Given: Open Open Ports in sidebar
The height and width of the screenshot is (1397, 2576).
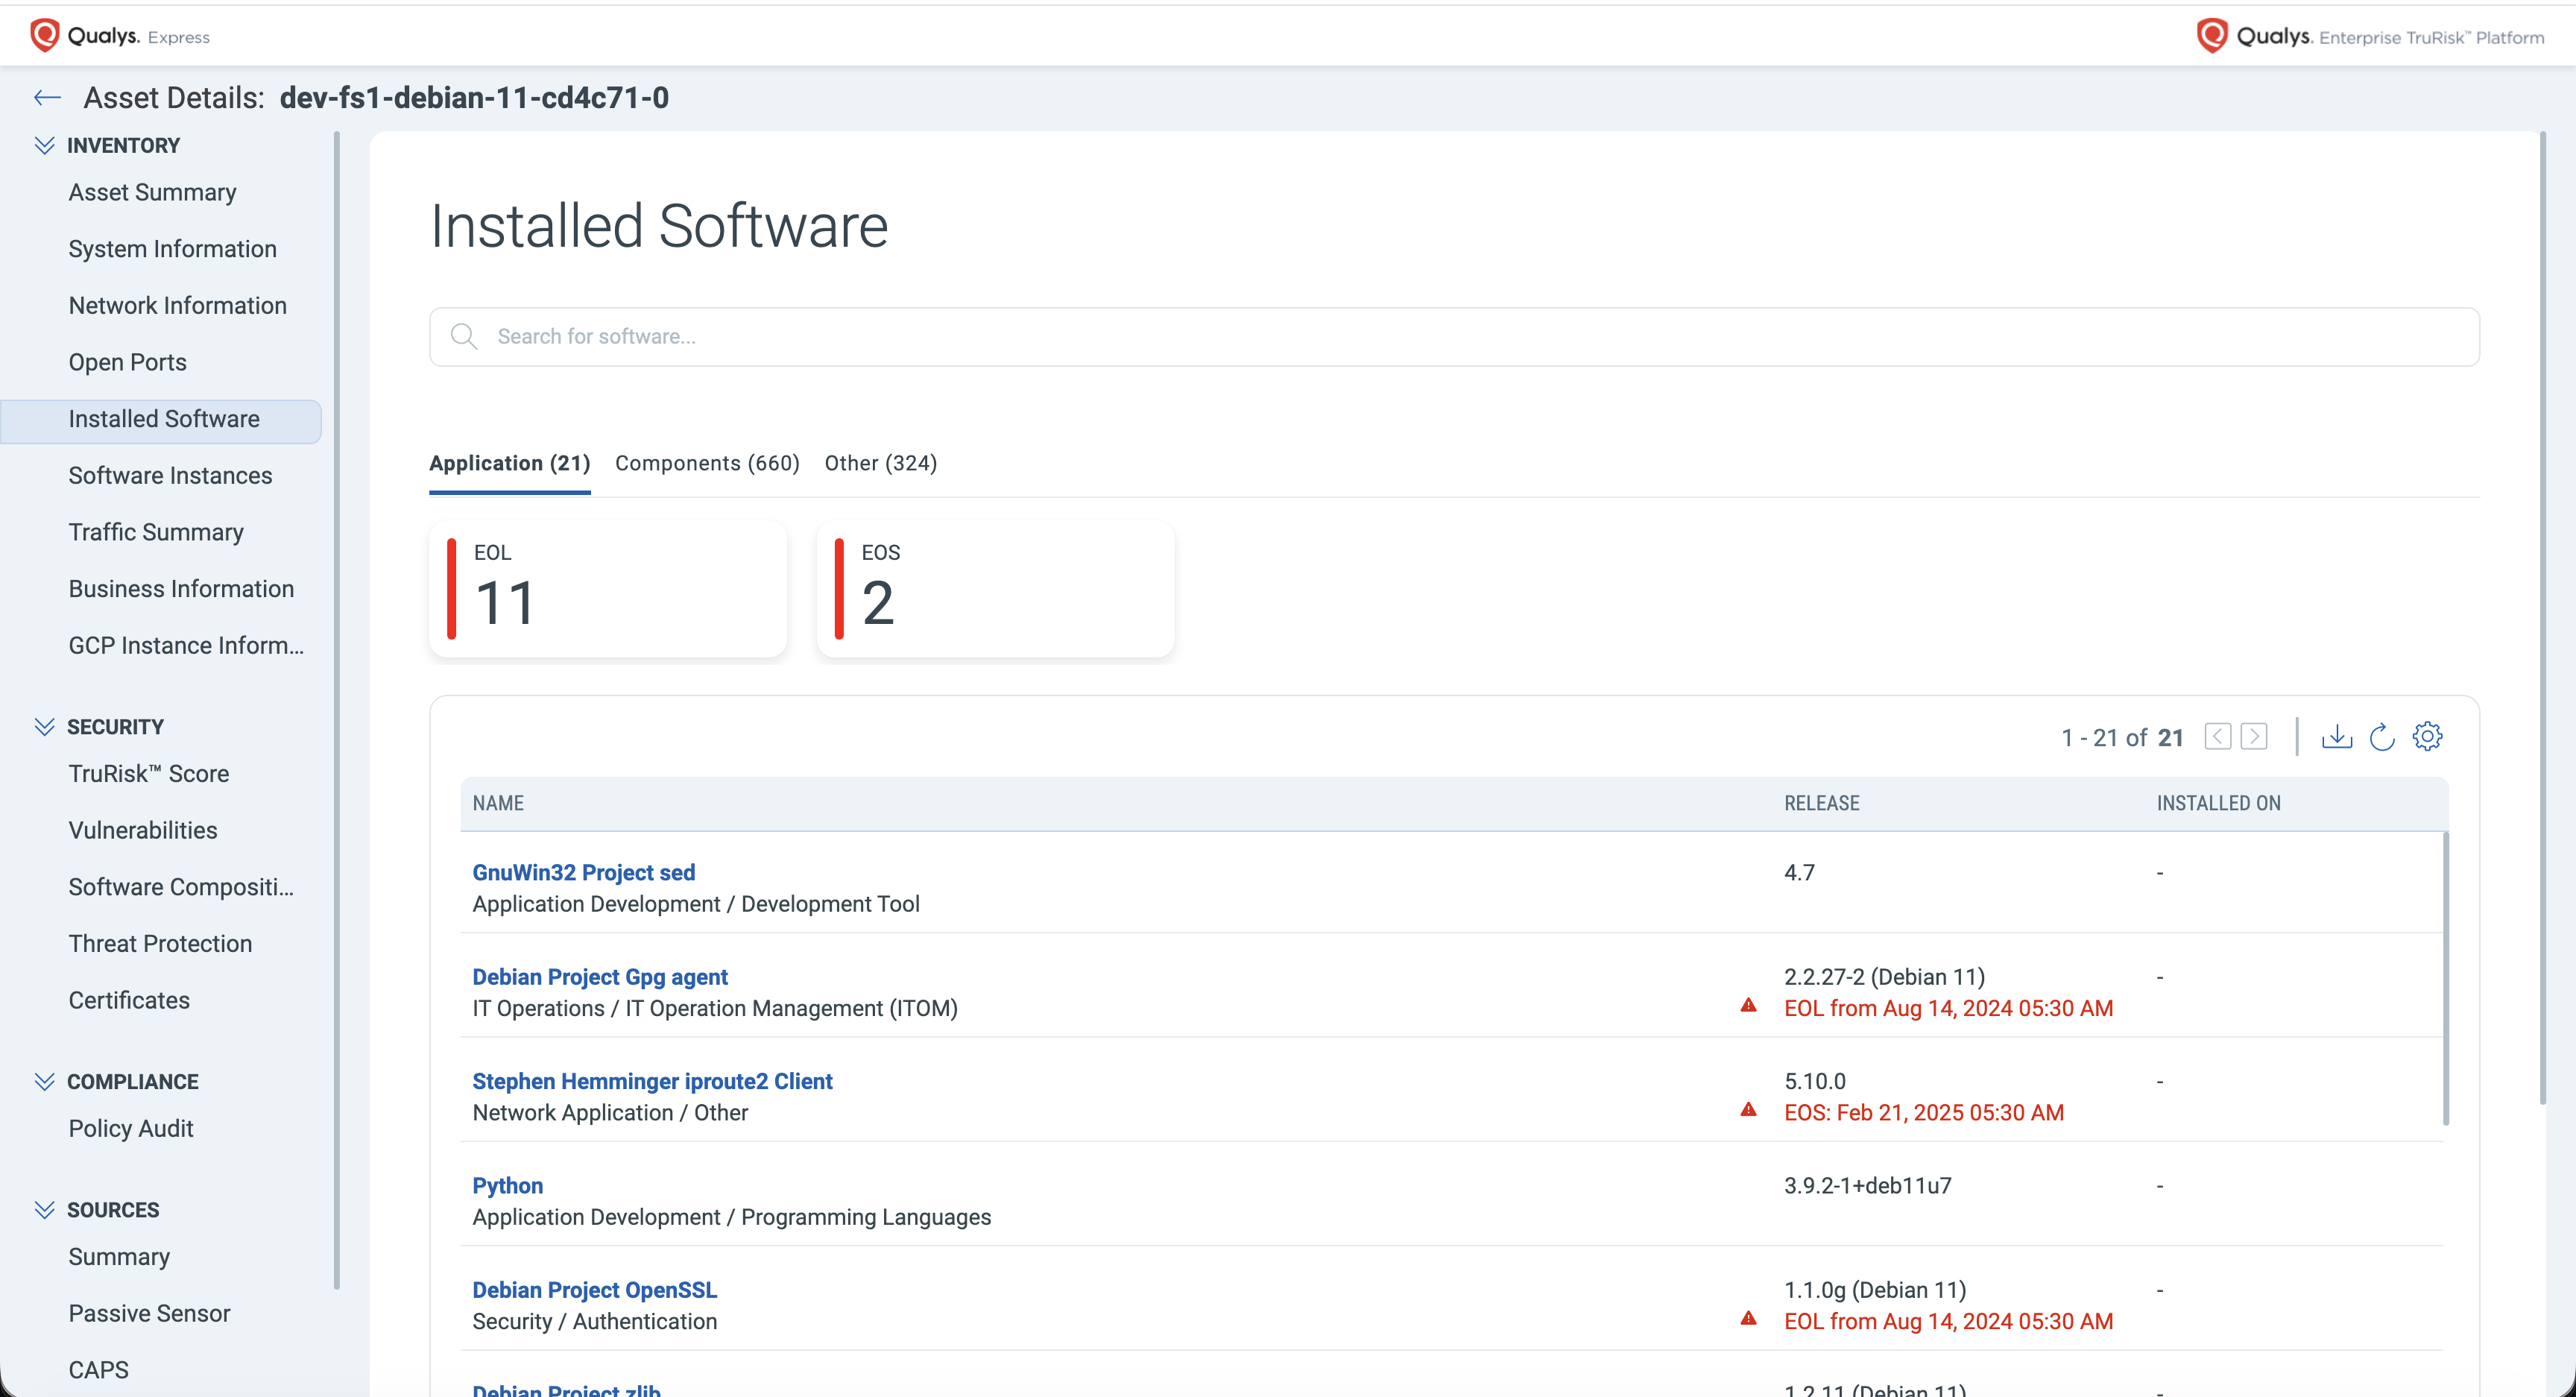Looking at the screenshot, I should click(x=127, y=362).
